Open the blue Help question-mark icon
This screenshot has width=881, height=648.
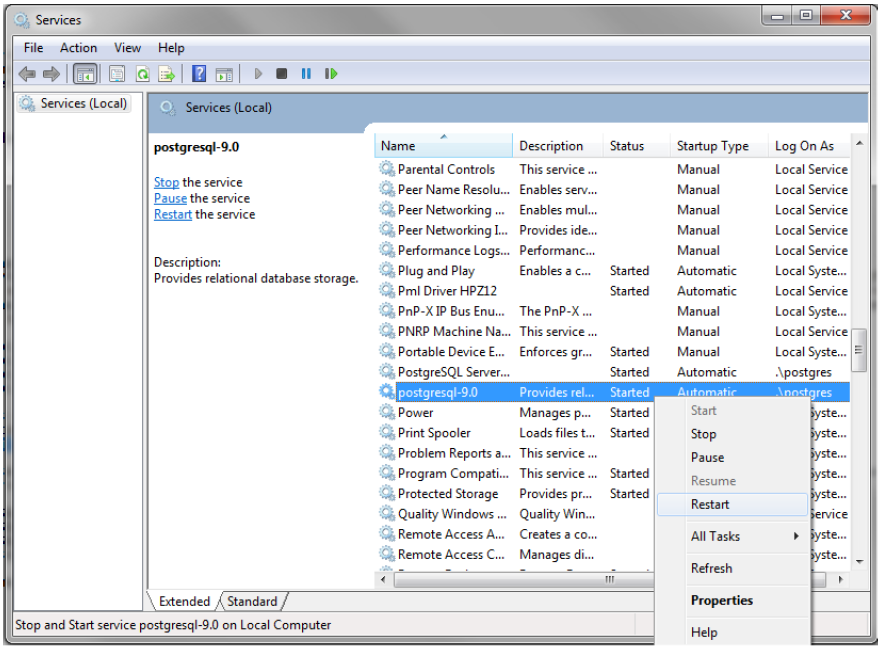[x=199, y=74]
